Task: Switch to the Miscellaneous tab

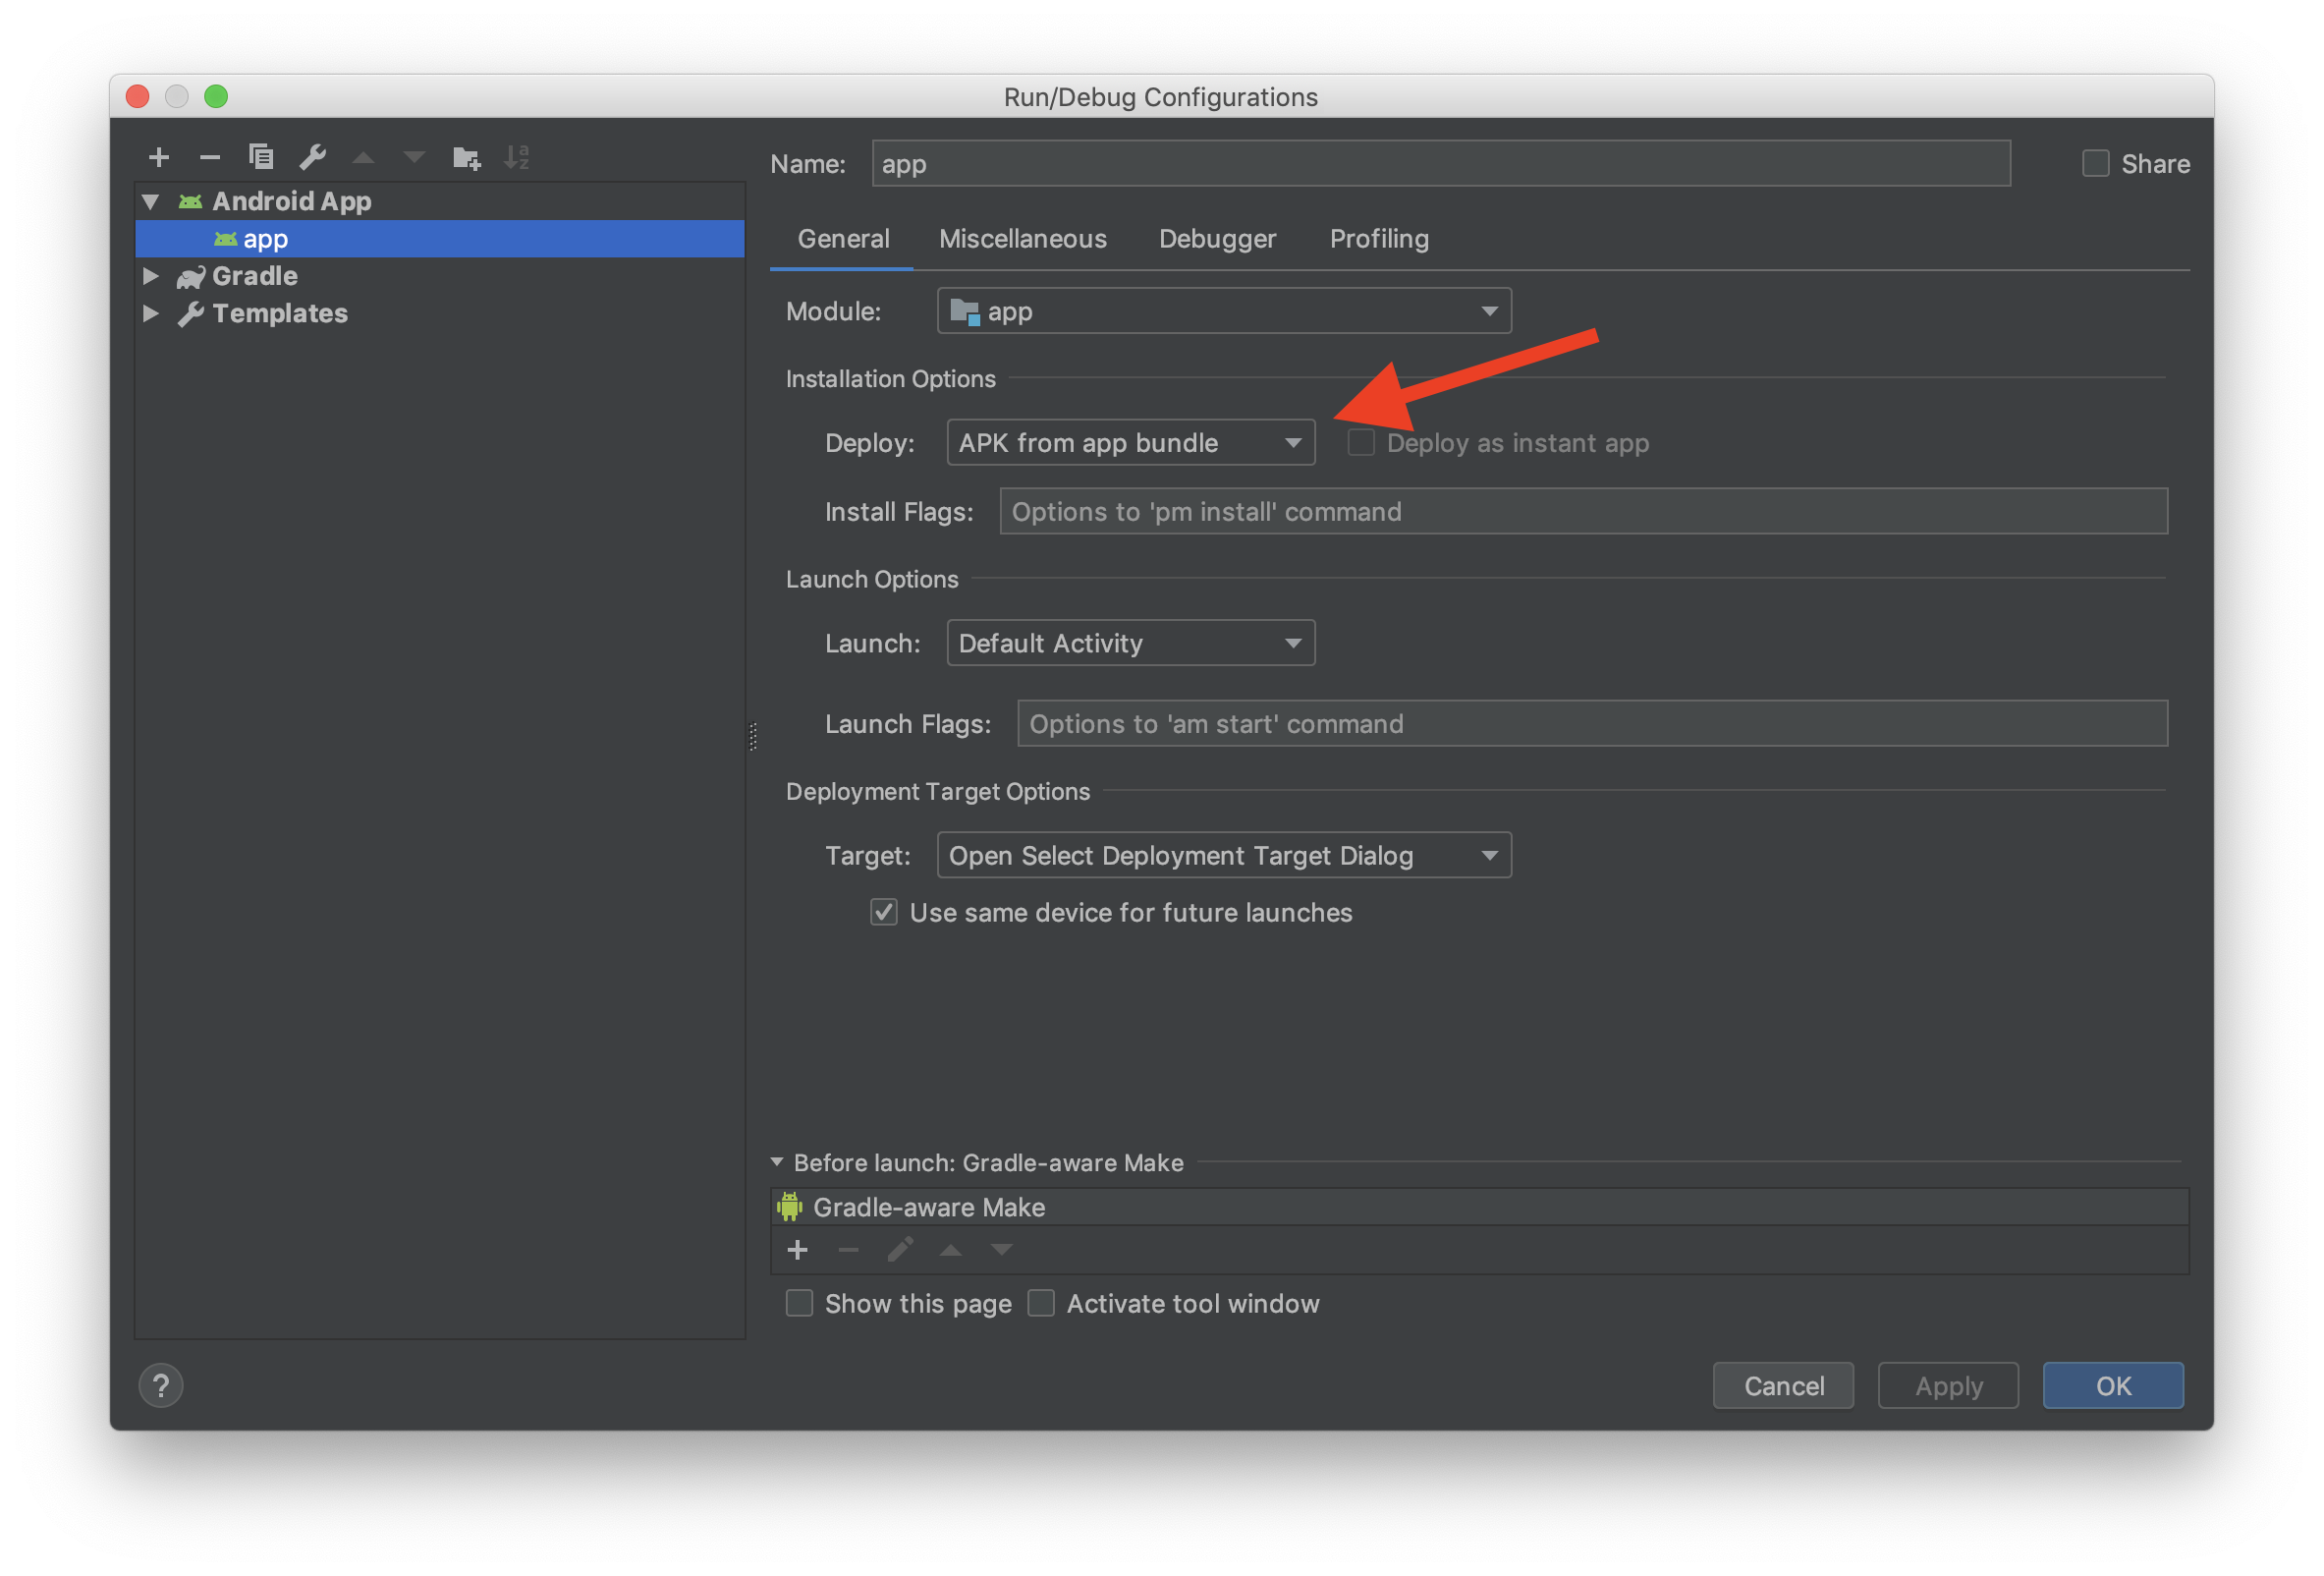Action: (x=1023, y=239)
